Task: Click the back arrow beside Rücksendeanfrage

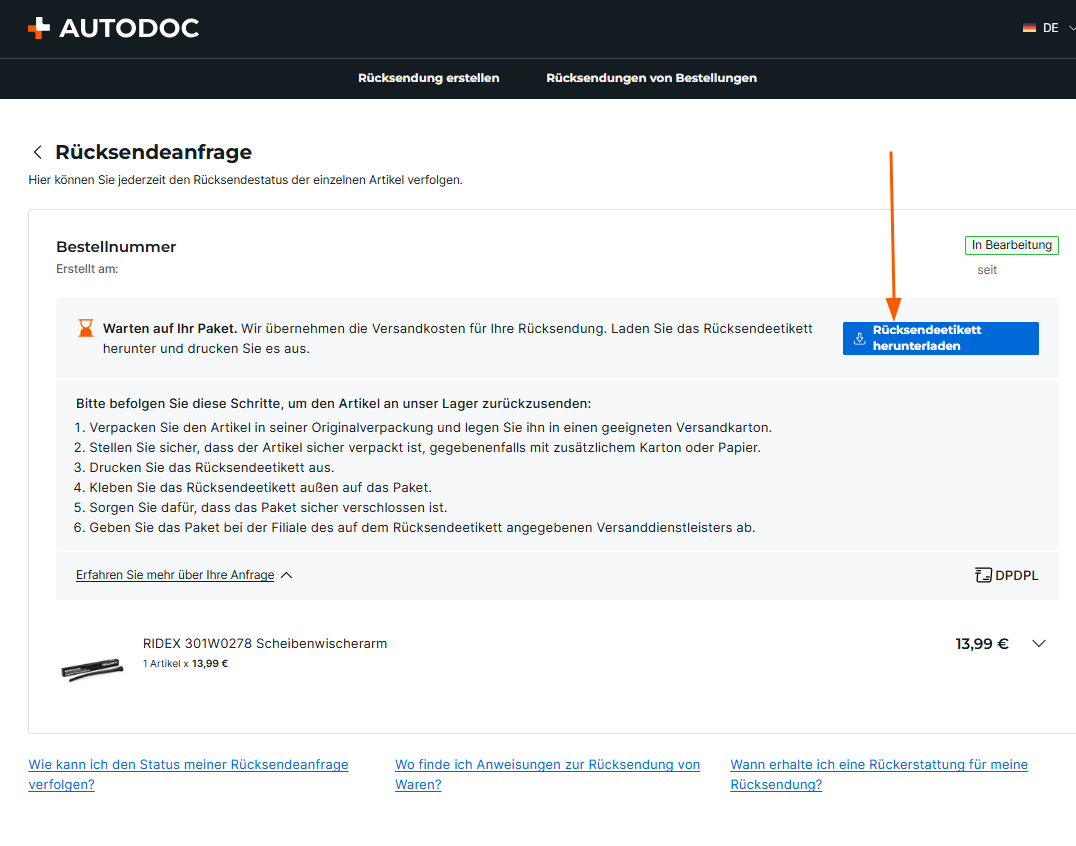Action: (x=38, y=152)
